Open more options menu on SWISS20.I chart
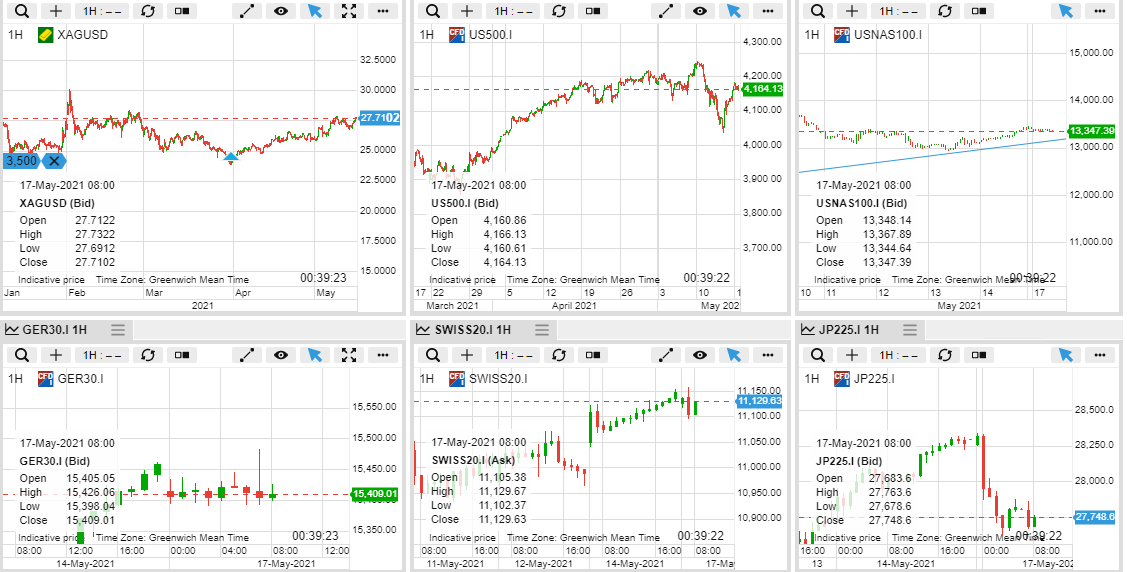This screenshot has width=1127, height=572. (x=768, y=355)
